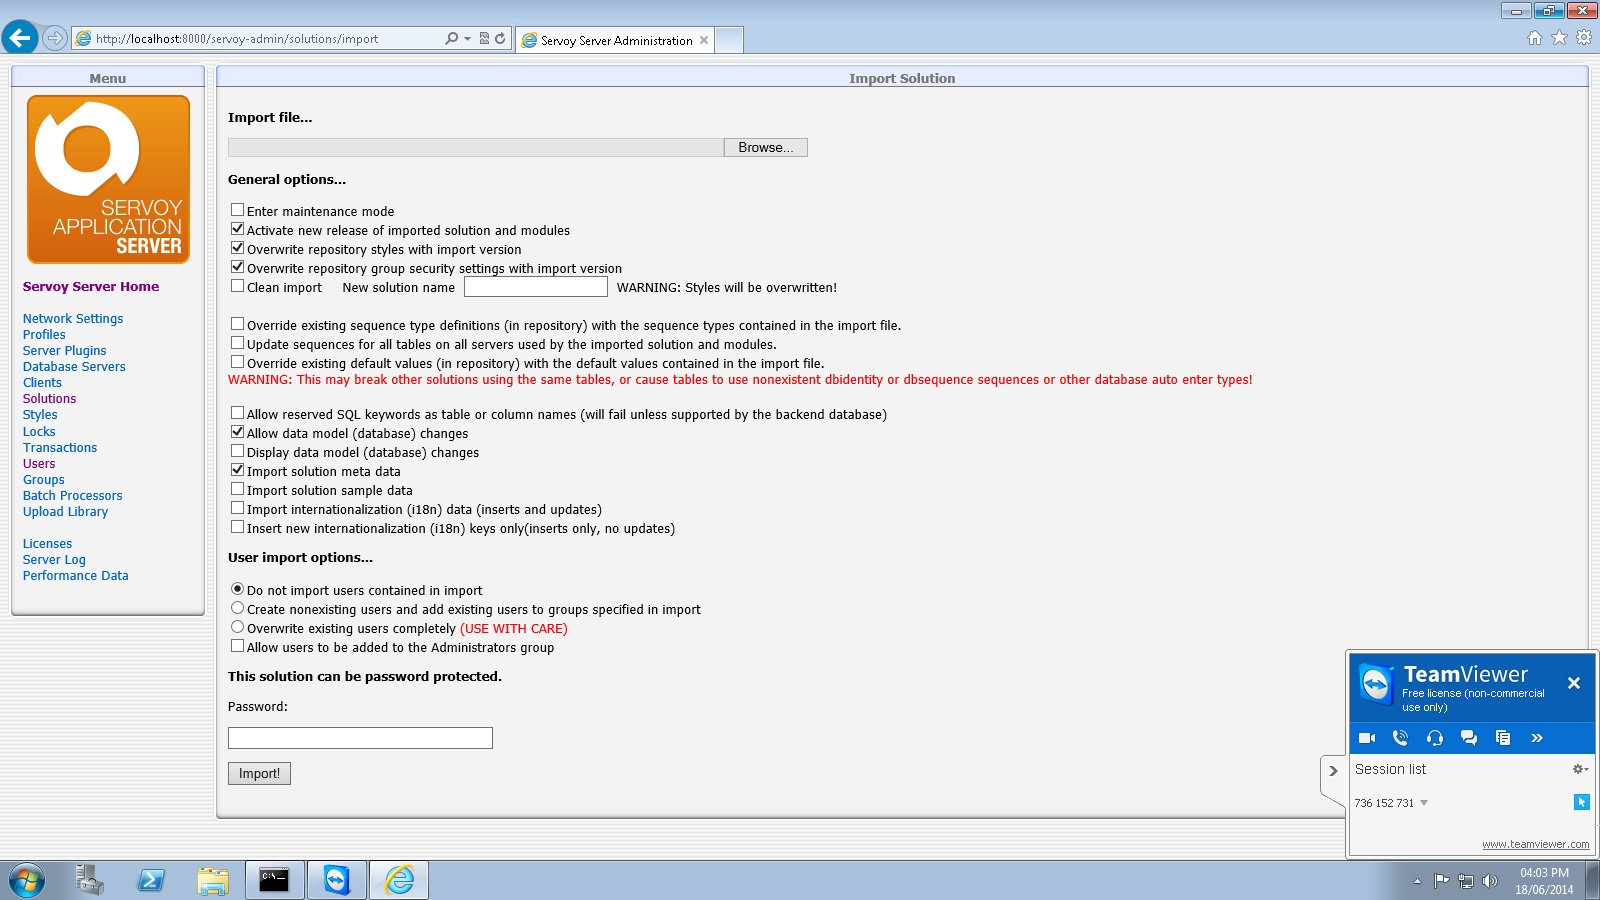
Task: Click the browser address bar URL
Action: tap(237, 39)
